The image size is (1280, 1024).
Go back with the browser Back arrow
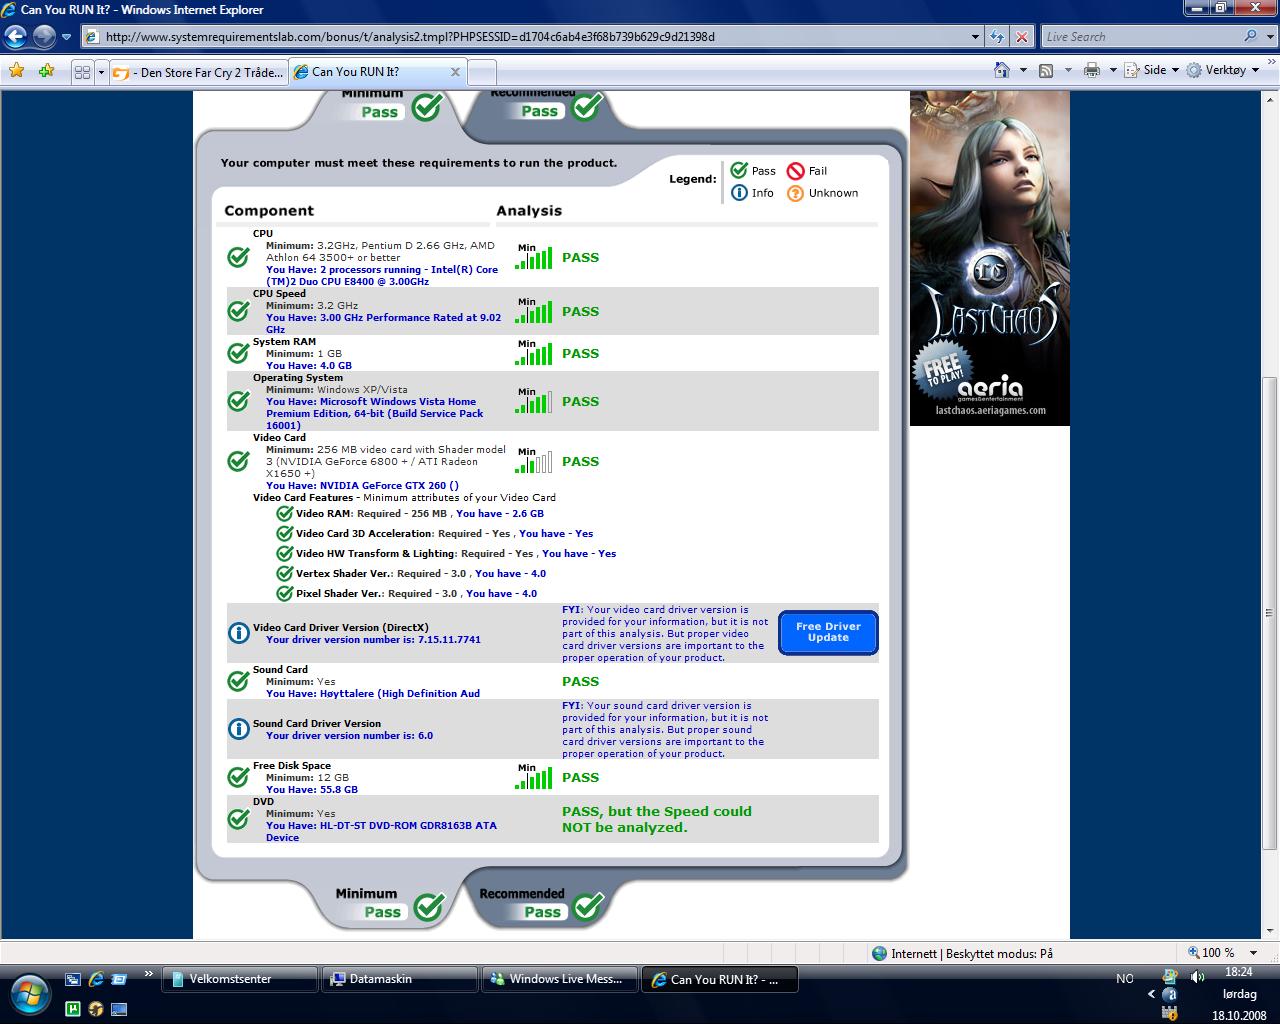(15, 37)
